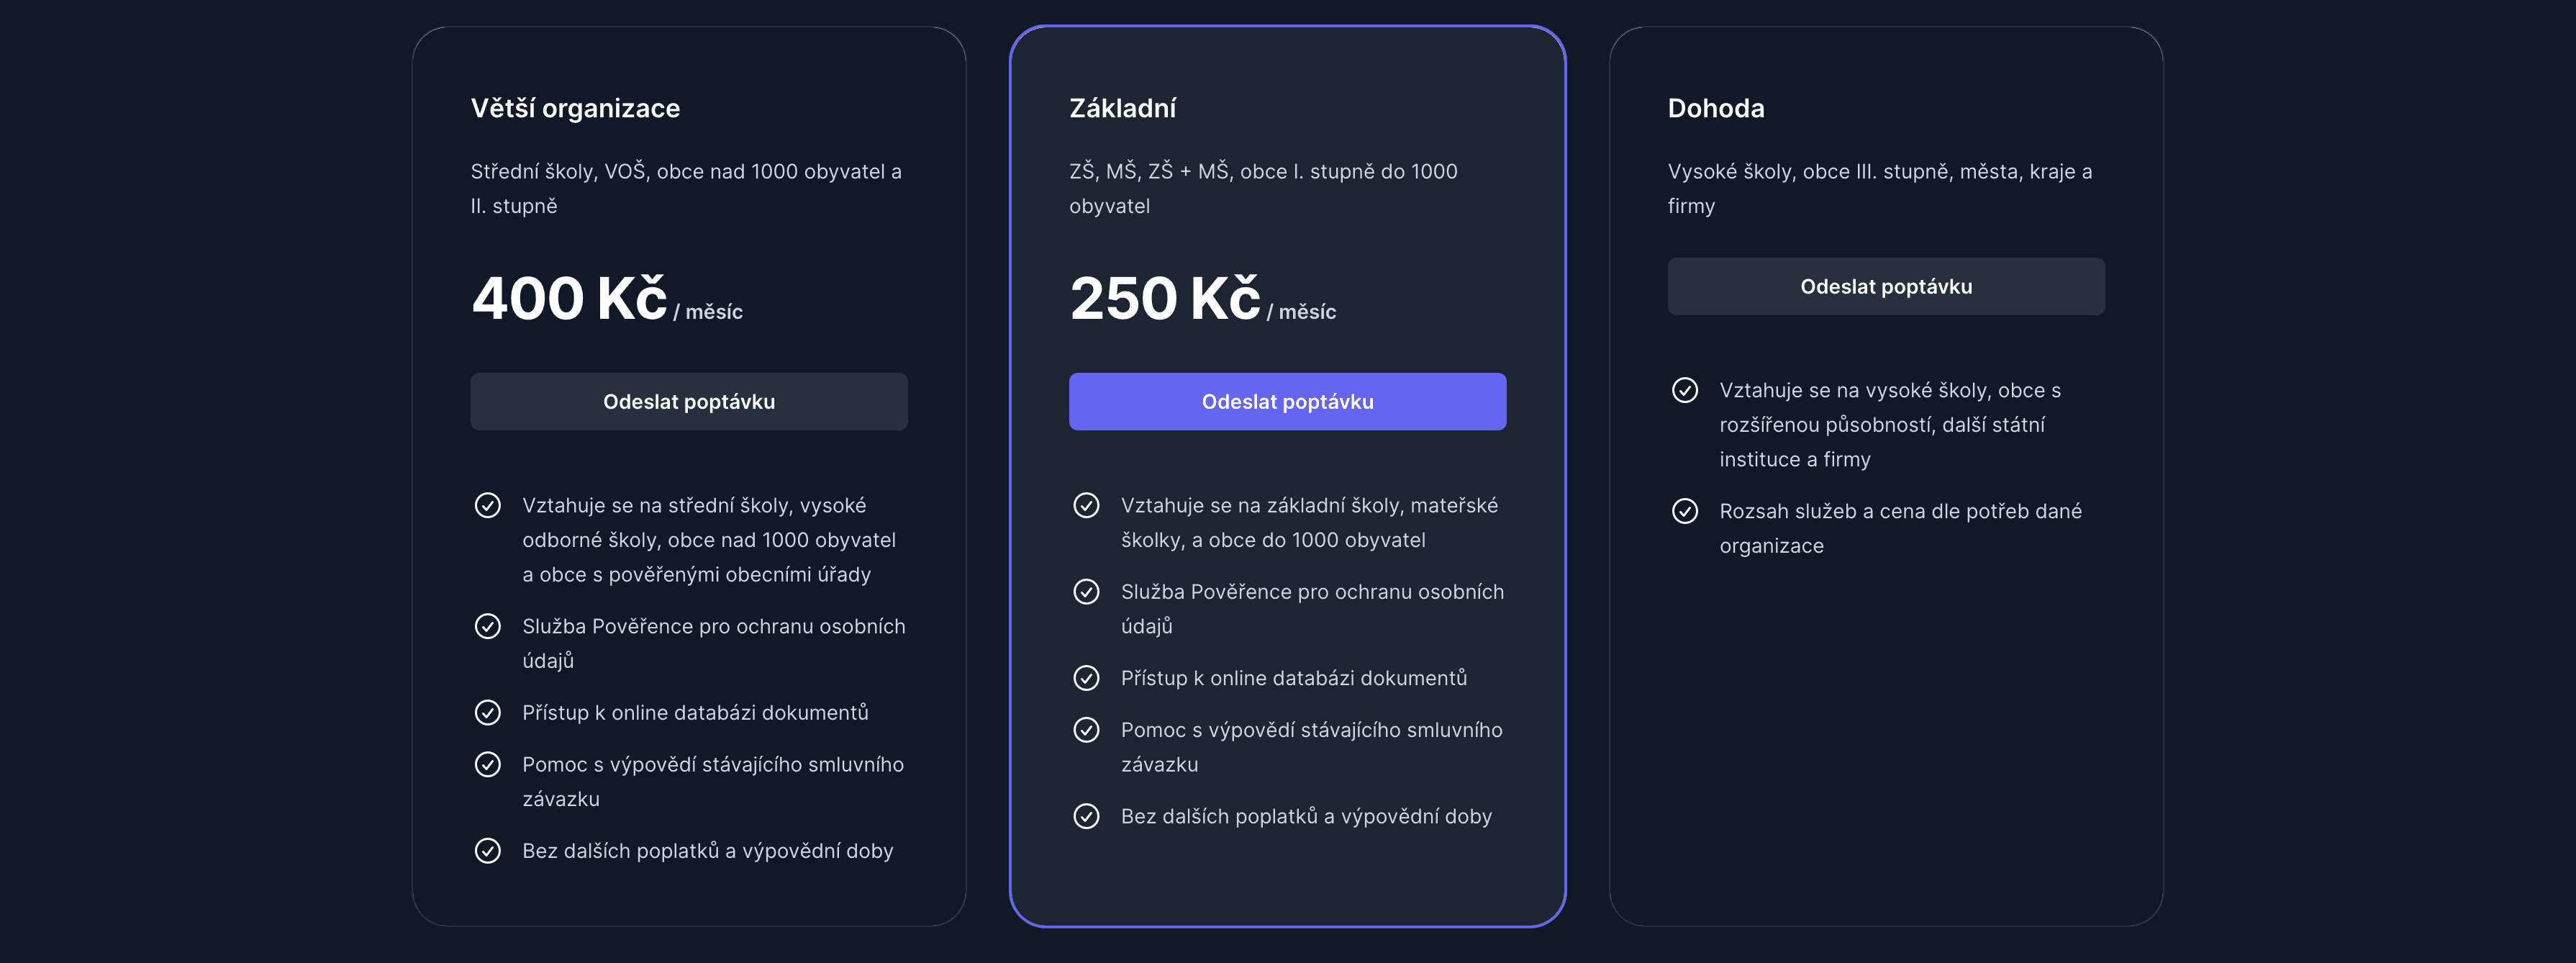Click checkmark for Pomoc s výpovědí in Základní
Viewport: 2576px width, 963px height.
(1086, 731)
